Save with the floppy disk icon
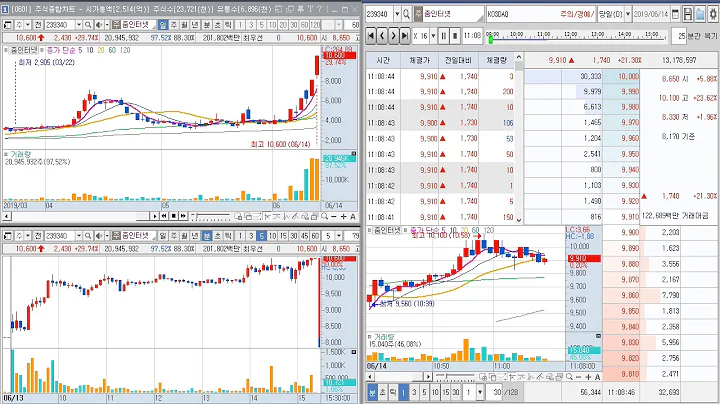This screenshot has width=720, height=404. pos(687,14)
